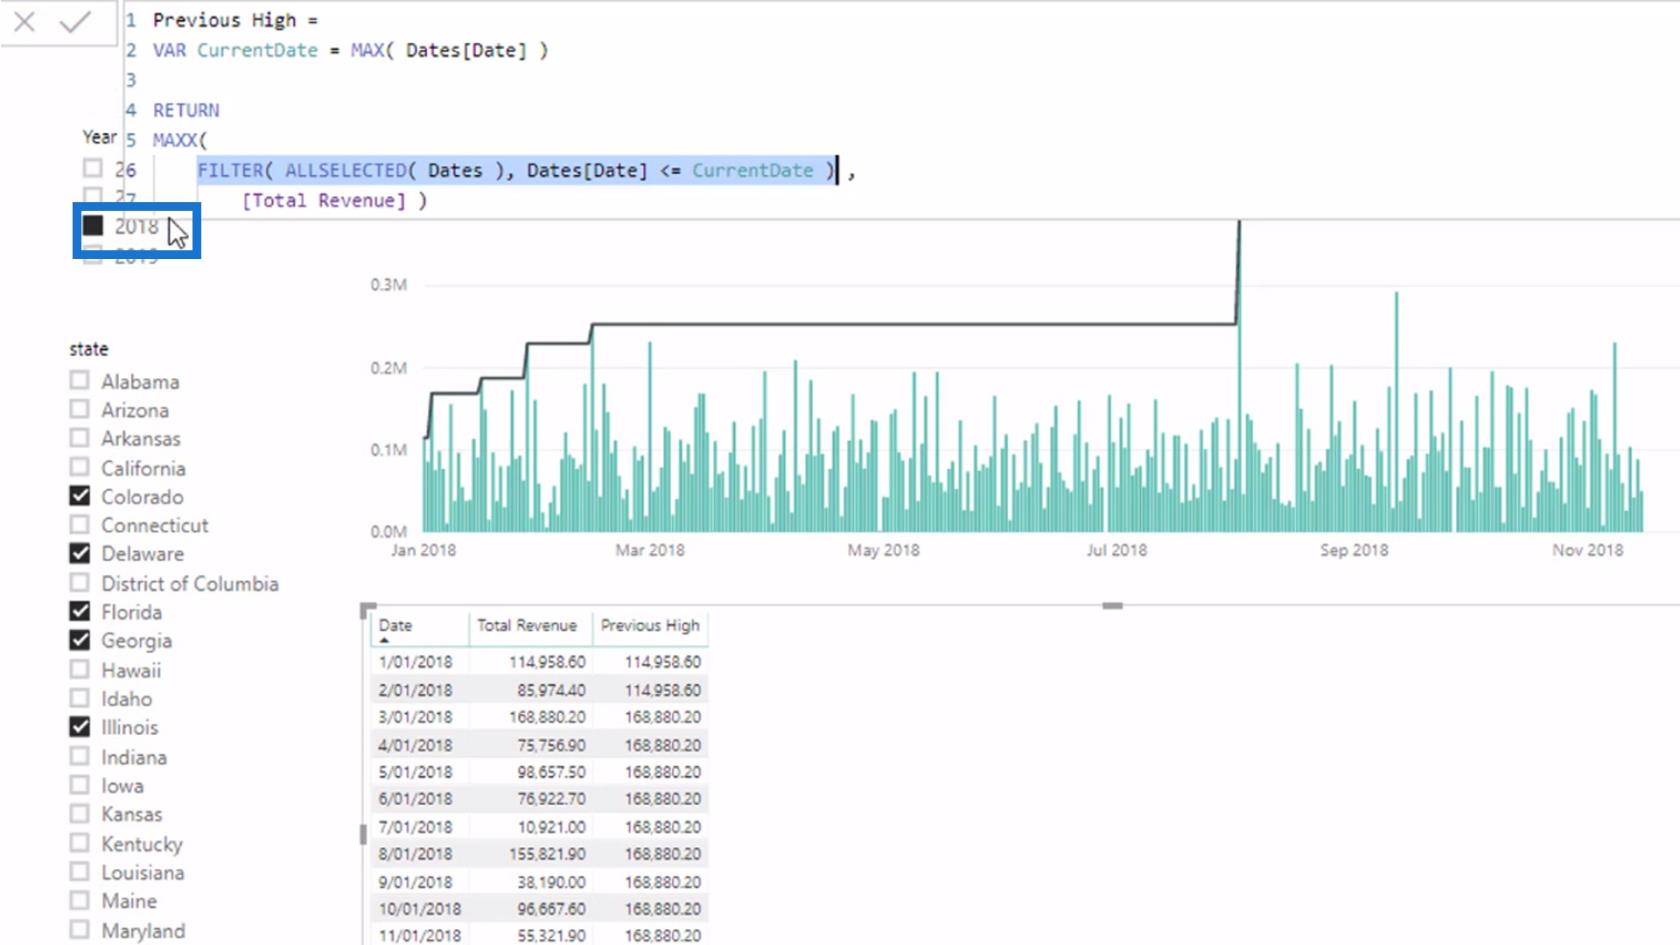Image resolution: width=1680 pixels, height=945 pixels.
Task: Sort table by Previous High column header
Action: pos(650,625)
